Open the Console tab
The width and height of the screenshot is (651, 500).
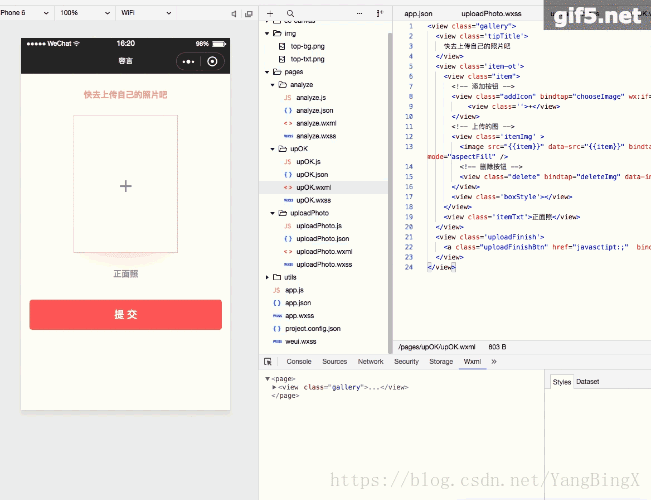click(x=299, y=362)
